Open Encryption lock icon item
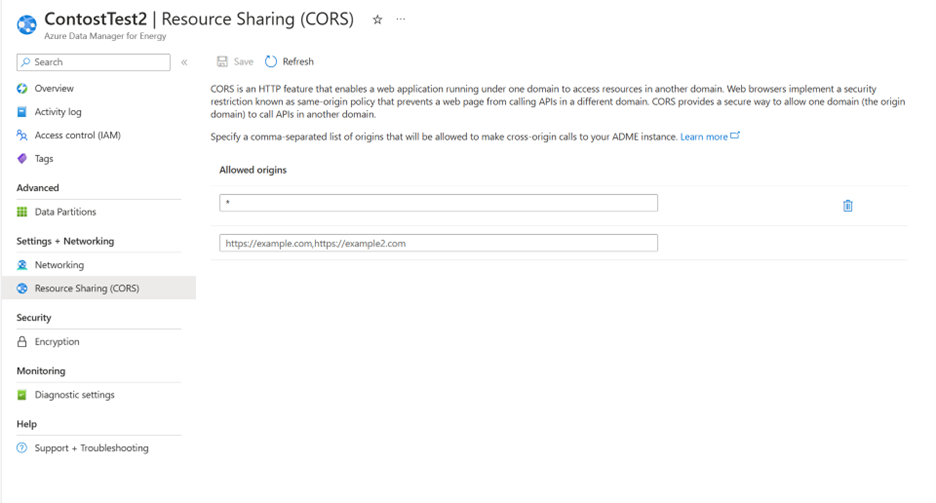This screenshot has height=503, width=936. click(x=22, y=342)
